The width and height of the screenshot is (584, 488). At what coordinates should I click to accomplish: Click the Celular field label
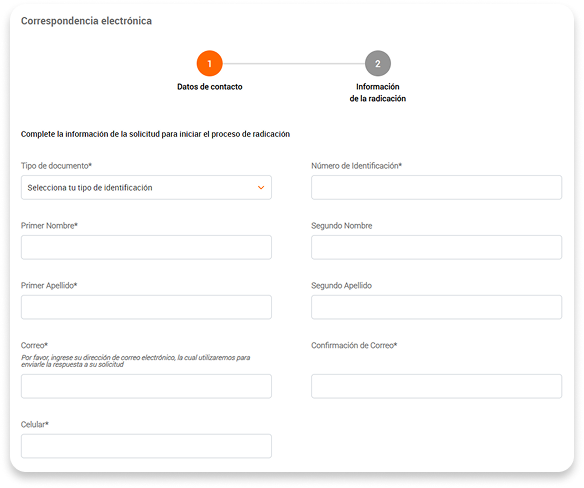pyautogui.click(x=35, y=424)
